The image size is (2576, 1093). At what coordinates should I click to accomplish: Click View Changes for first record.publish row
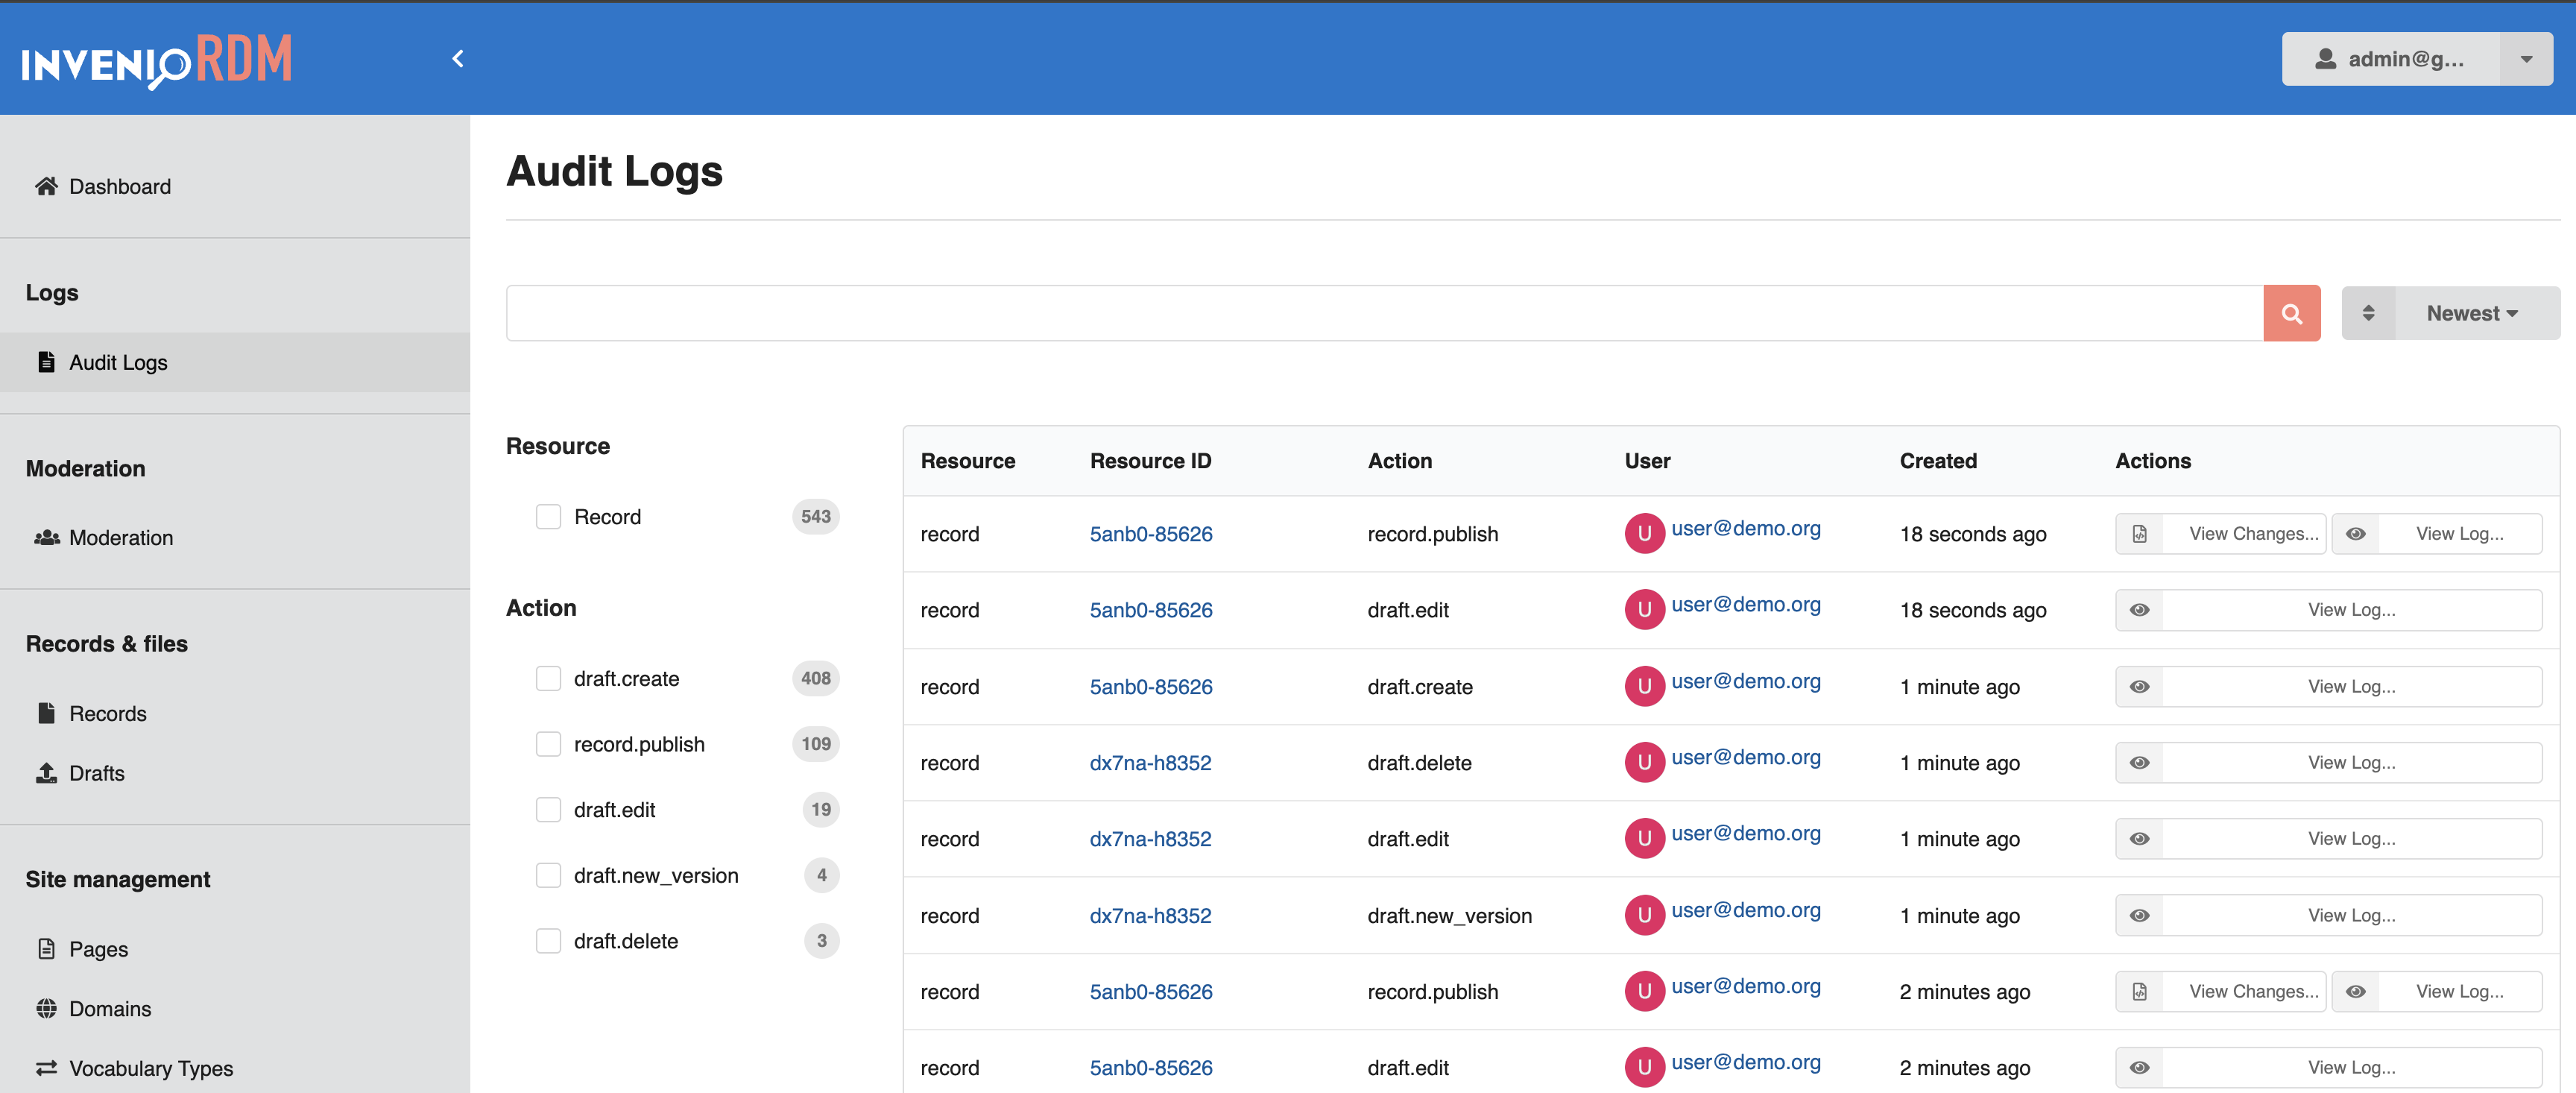coord(2221,534)
